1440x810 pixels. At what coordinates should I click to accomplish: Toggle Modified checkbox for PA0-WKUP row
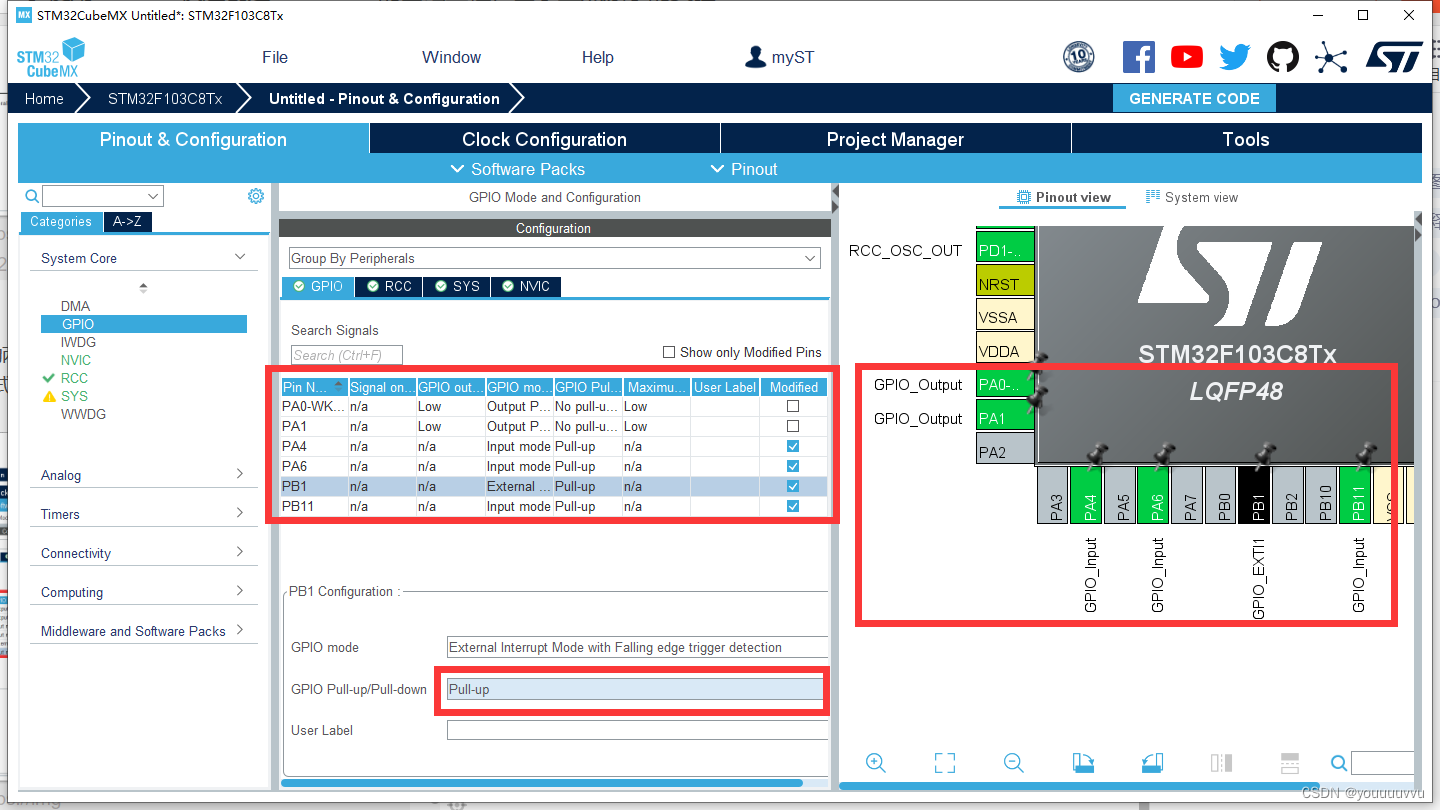793,406
